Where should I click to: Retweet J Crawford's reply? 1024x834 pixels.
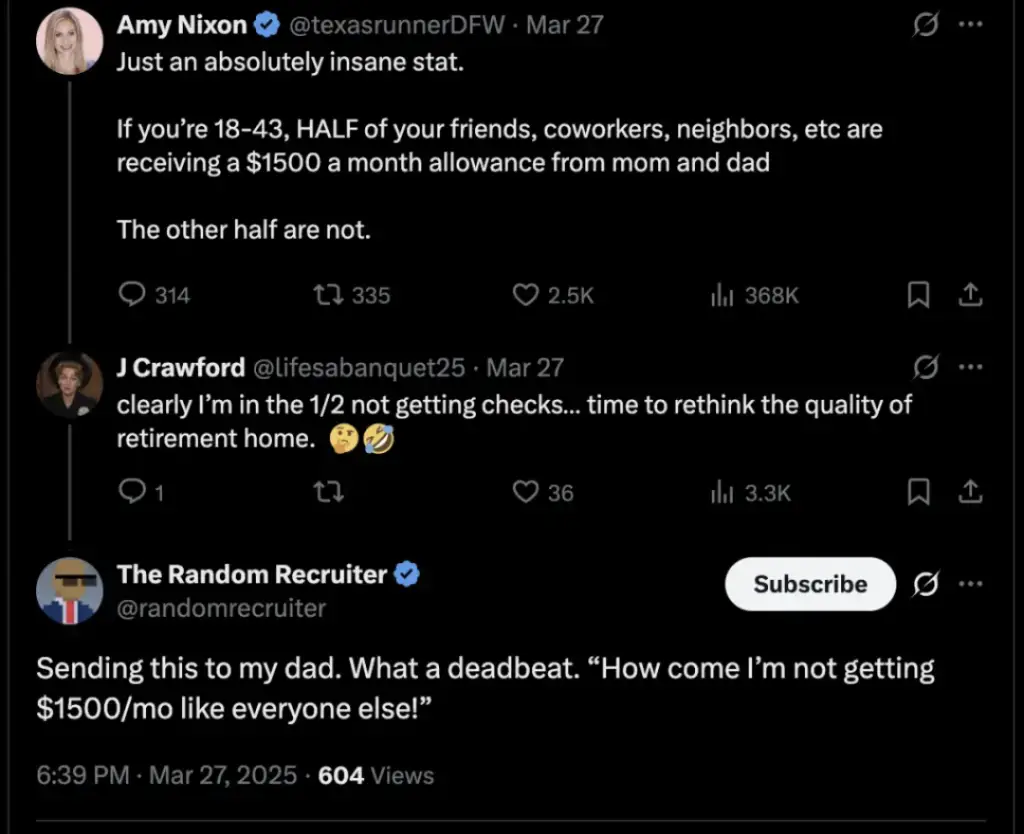tap(326, 492)
